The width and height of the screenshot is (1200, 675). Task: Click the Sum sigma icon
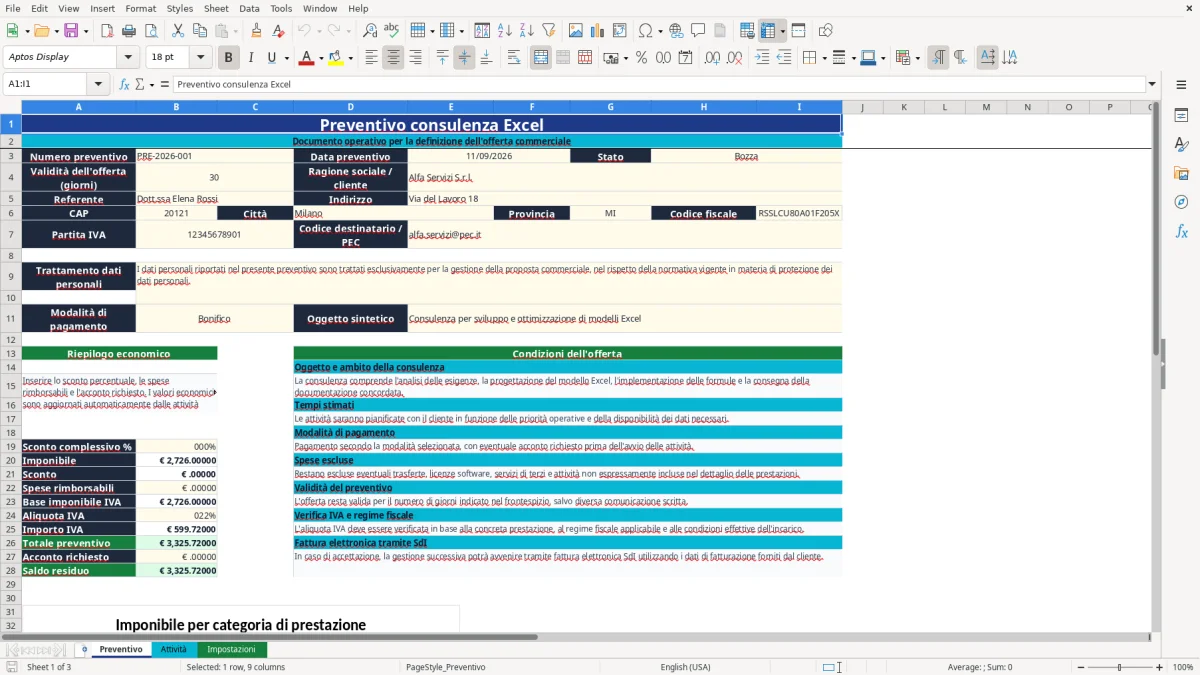tap(140, 84)
